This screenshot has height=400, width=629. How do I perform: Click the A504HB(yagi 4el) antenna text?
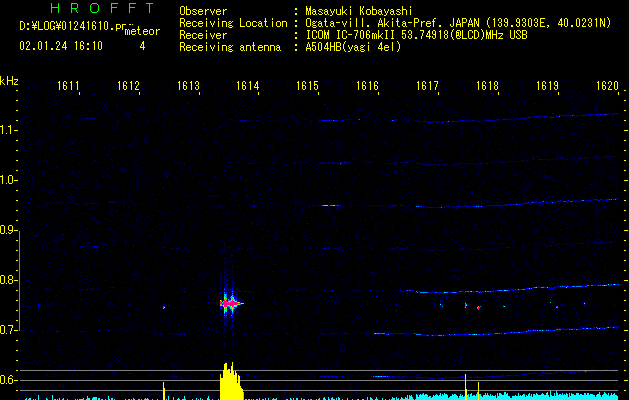pos(353,47)
